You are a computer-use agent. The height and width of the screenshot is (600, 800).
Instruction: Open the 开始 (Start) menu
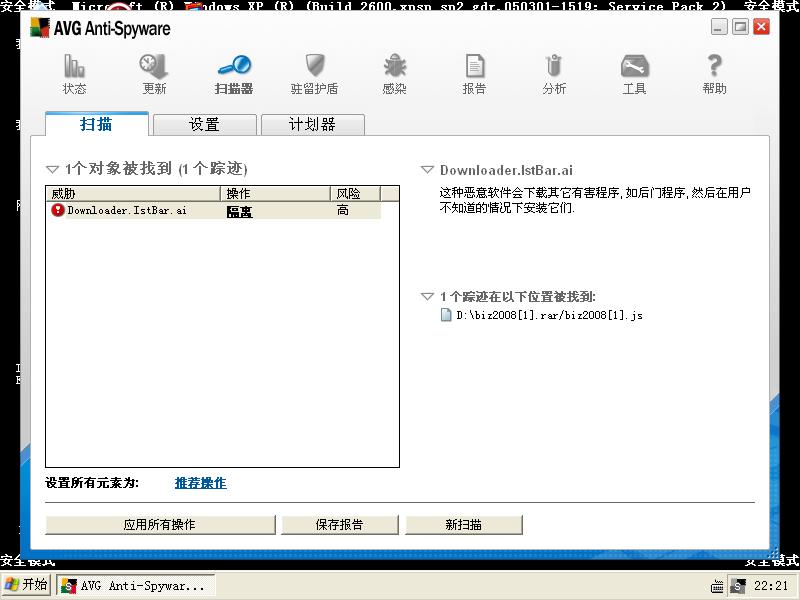[26, 585]
